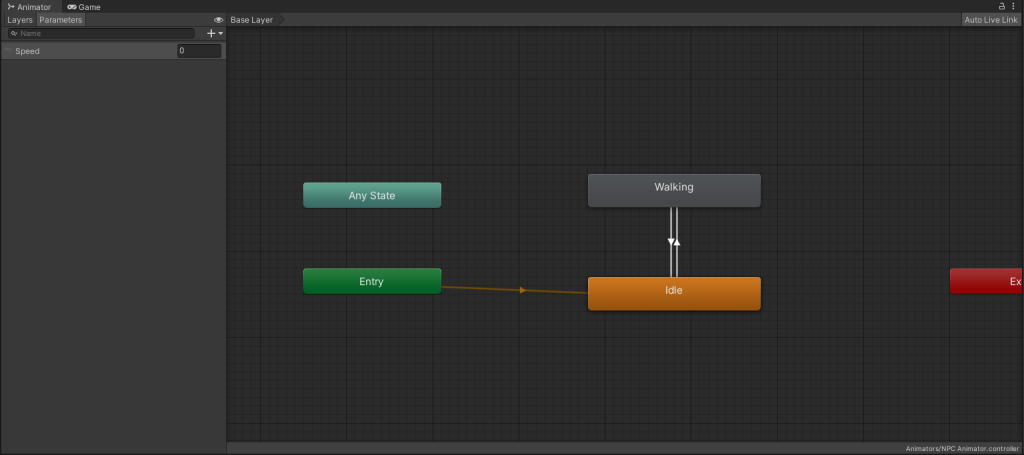
Task: Select the Idle state node
Action: tap(674, 293)
